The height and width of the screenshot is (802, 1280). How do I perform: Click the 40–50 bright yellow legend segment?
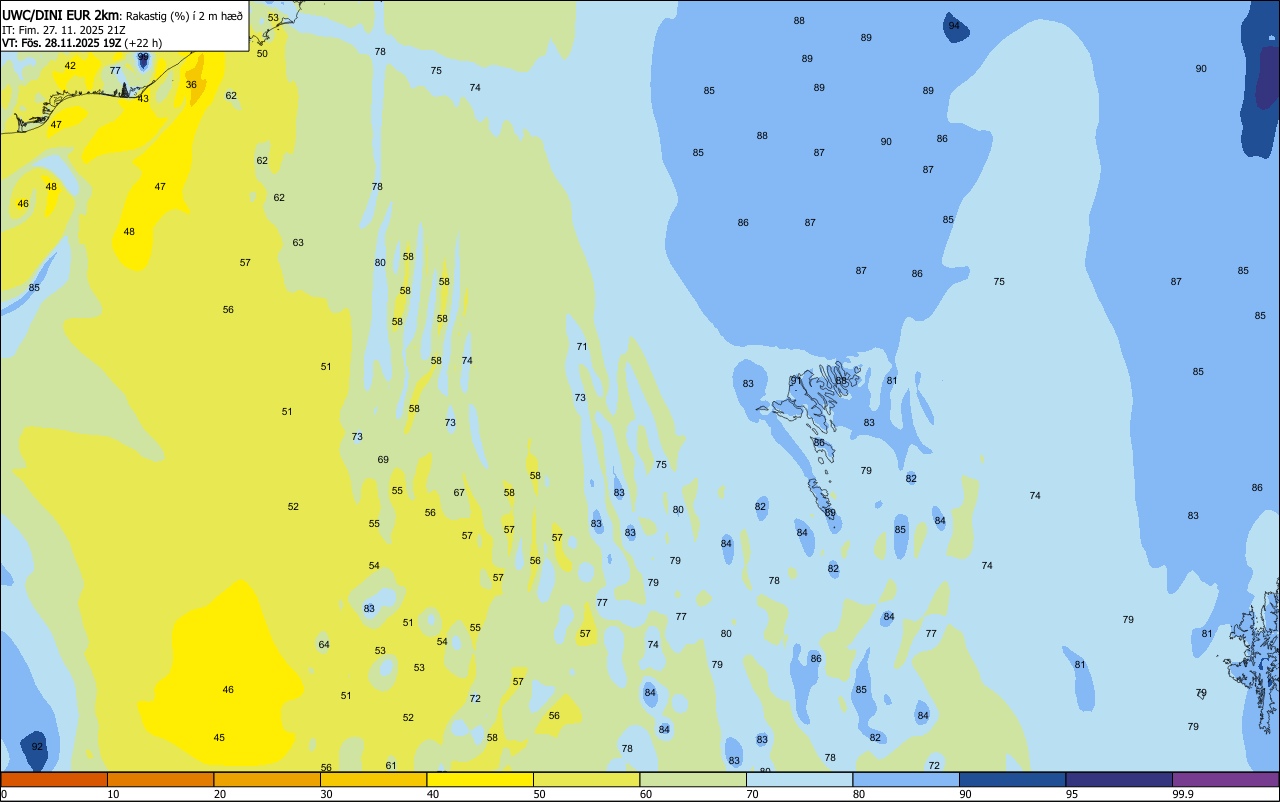(480, 779)
